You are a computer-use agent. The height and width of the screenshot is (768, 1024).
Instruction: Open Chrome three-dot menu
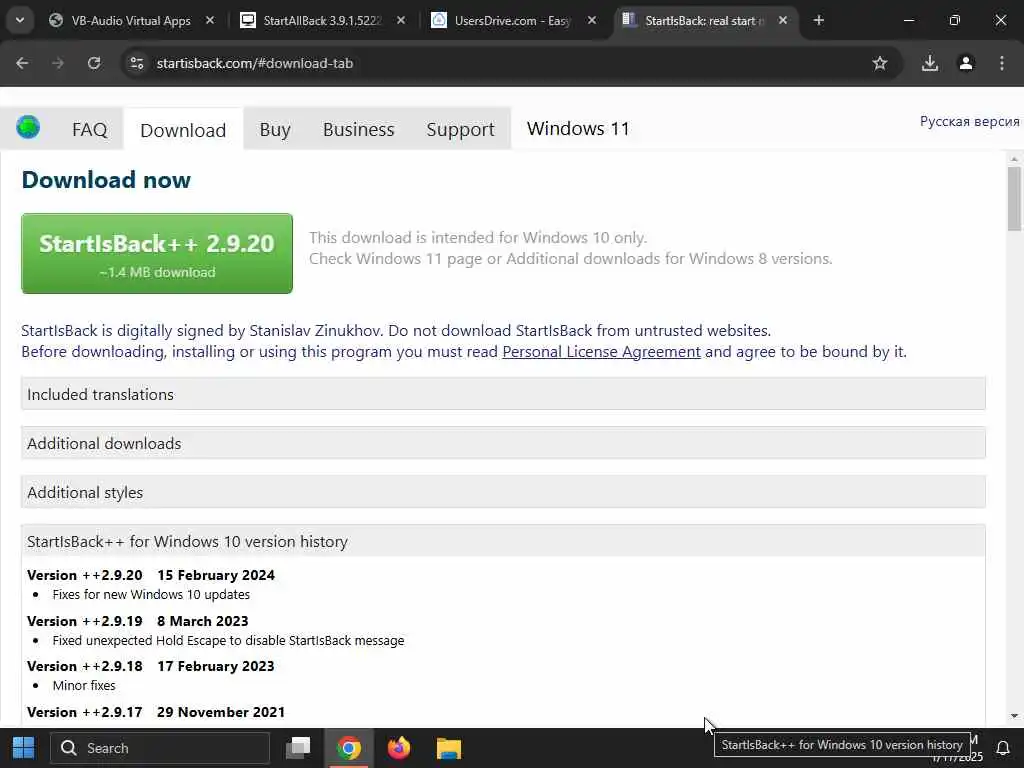click(x=1002, y=63)
